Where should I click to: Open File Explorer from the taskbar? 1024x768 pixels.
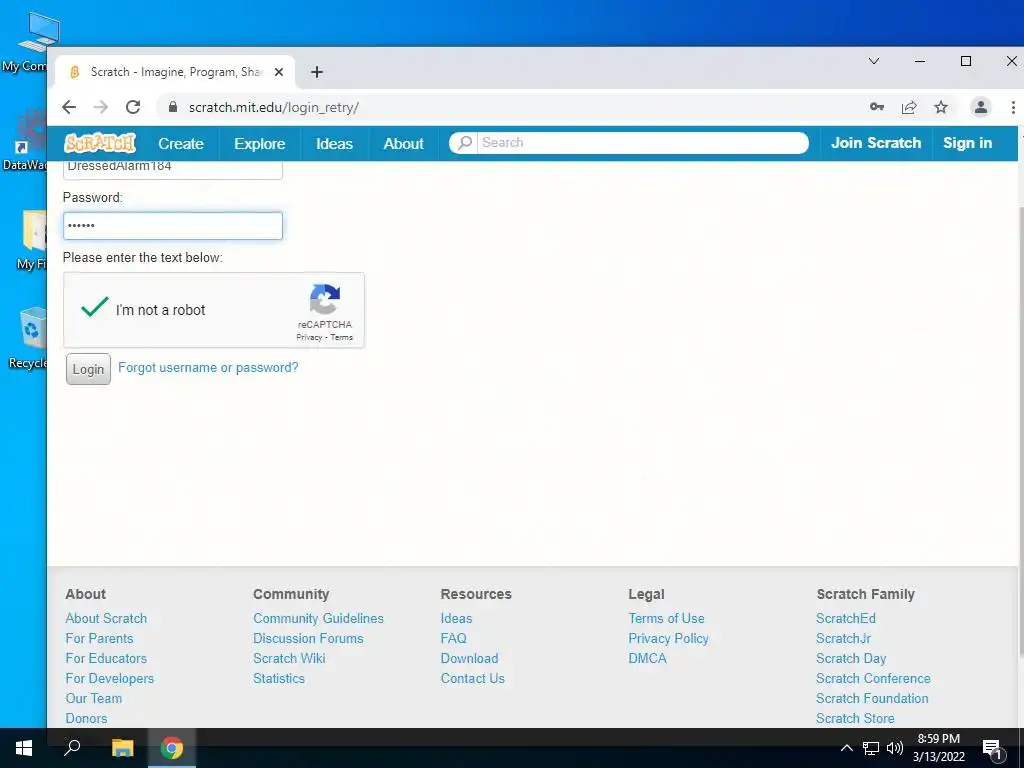[x=122, y=748]
